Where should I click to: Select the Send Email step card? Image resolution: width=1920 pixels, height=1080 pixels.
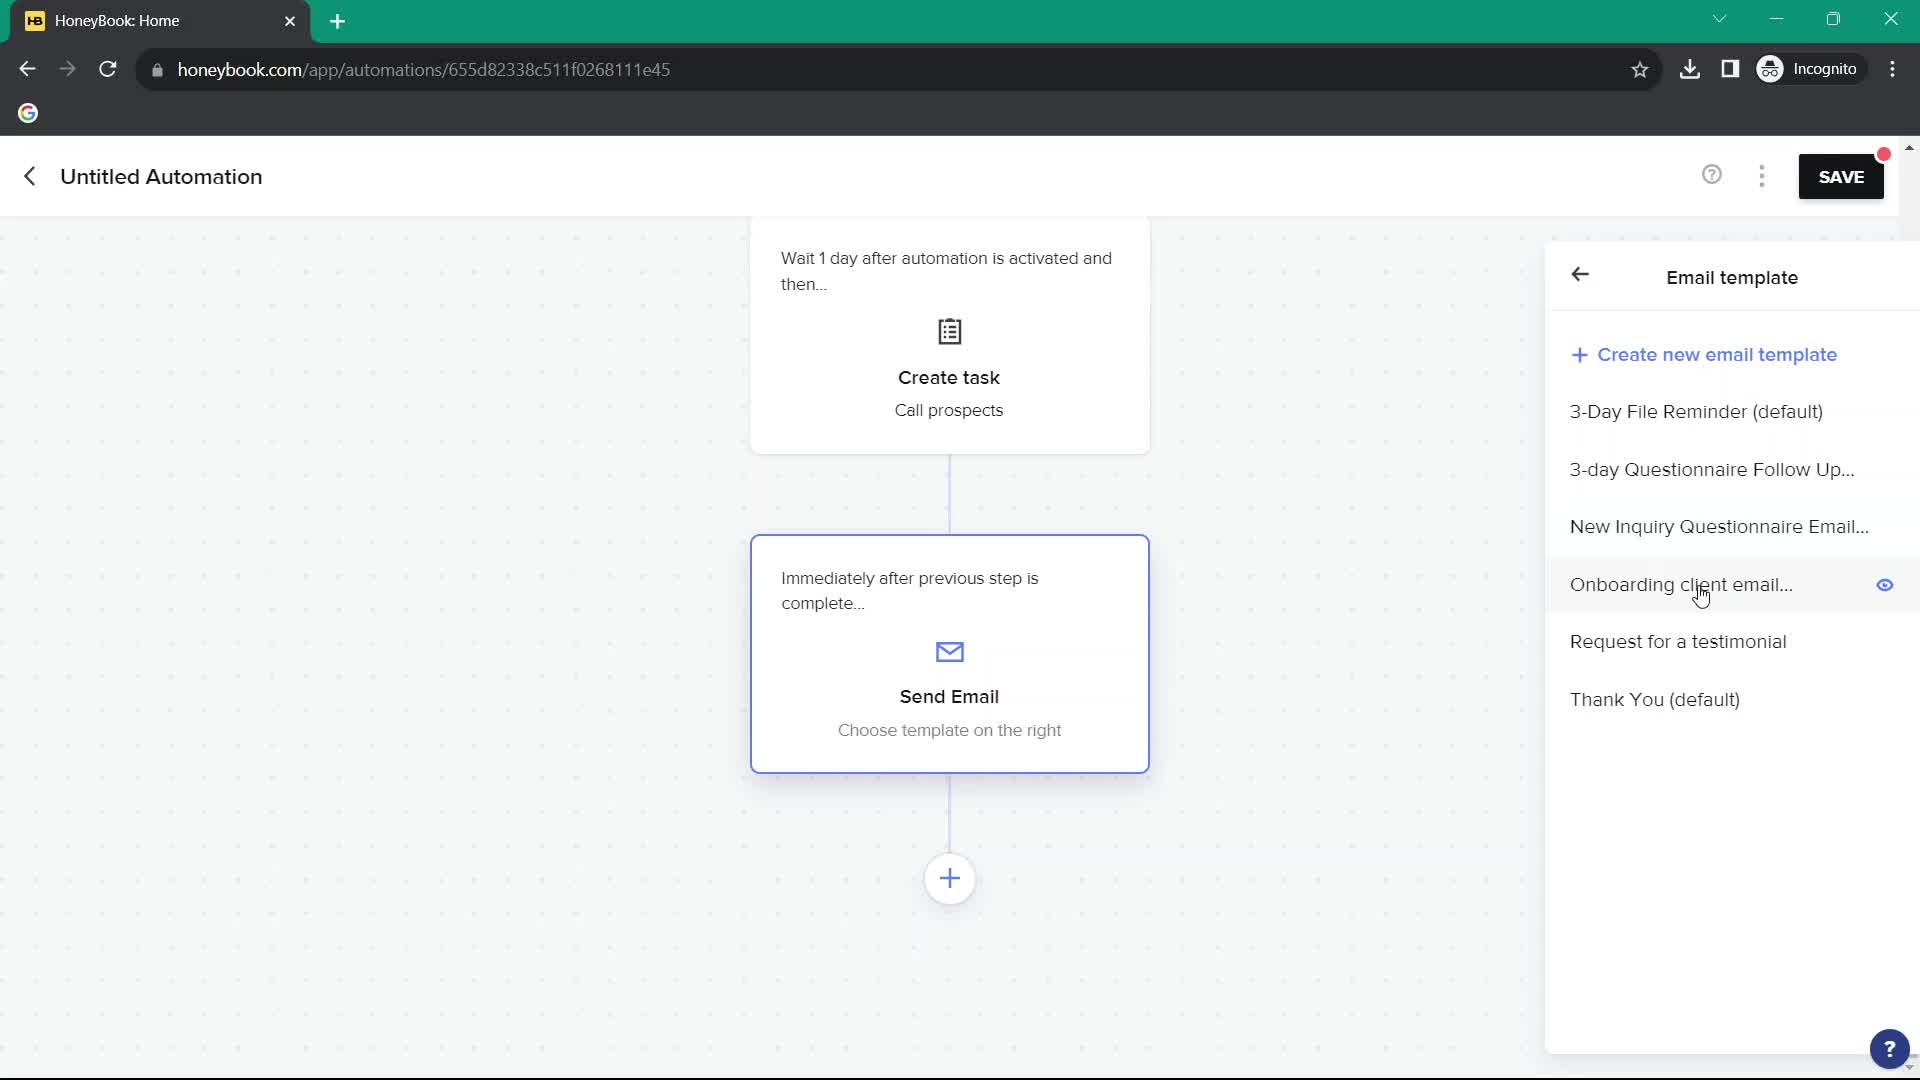(x=949, y=654)
